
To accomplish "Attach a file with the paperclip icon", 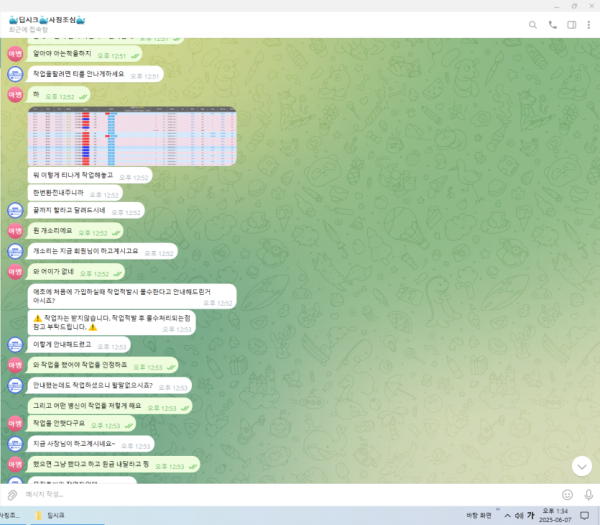I will [x=12, y=495].
